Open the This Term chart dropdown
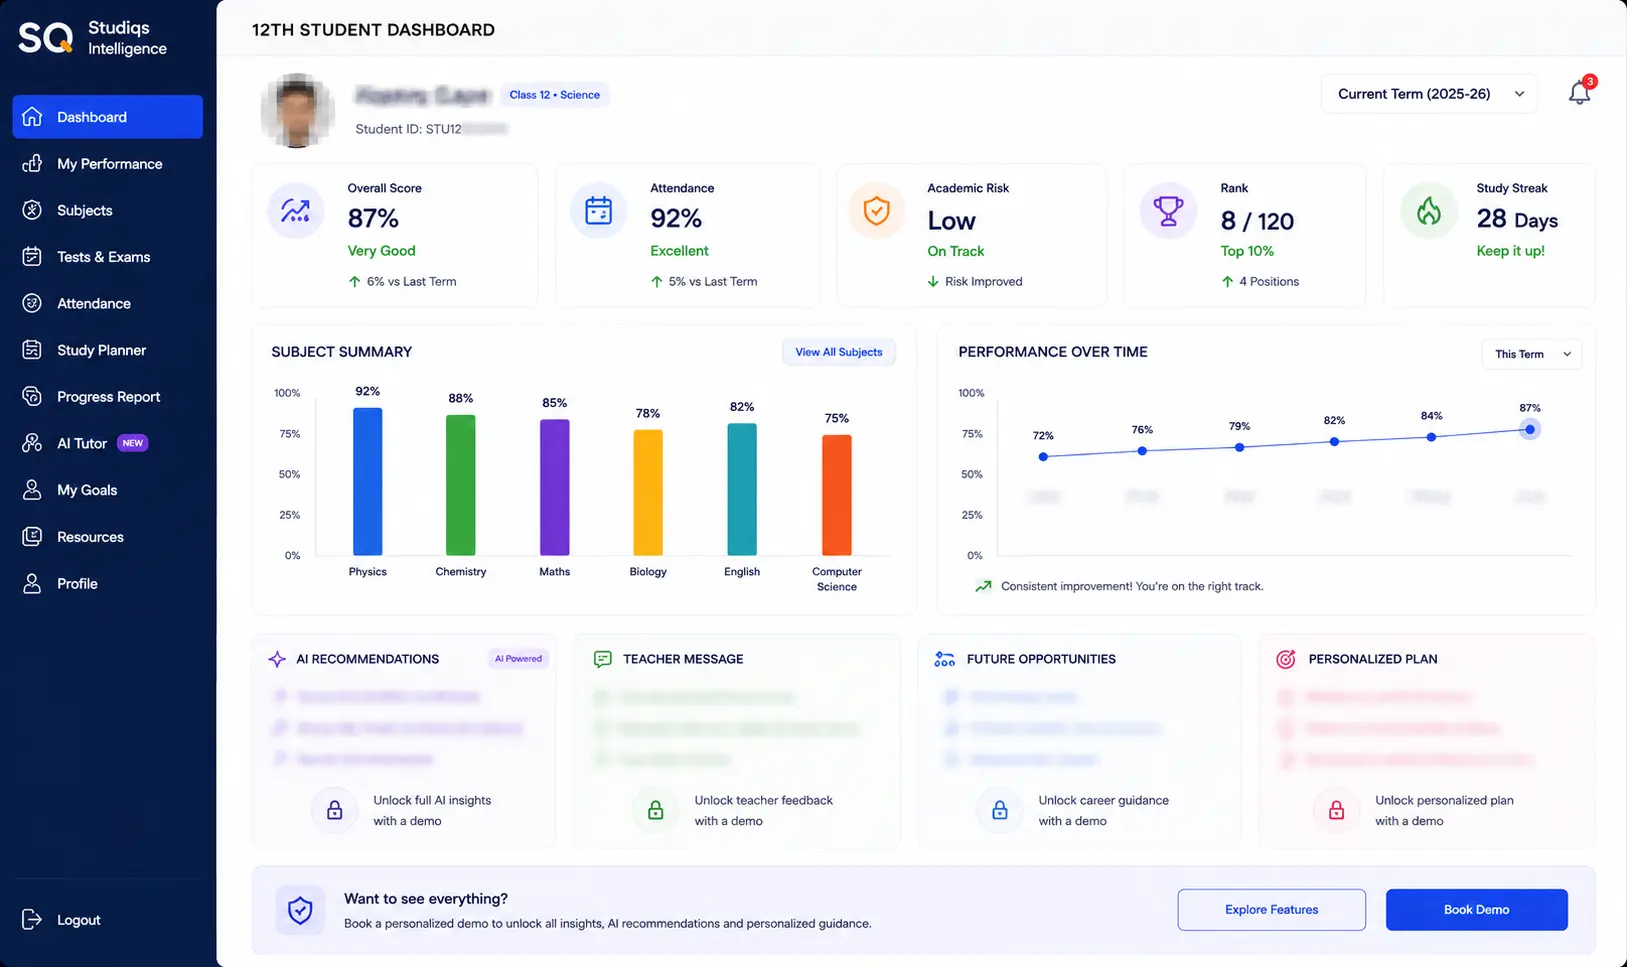The width and height of the screenshot is (1627, 967). (1531, 354)
